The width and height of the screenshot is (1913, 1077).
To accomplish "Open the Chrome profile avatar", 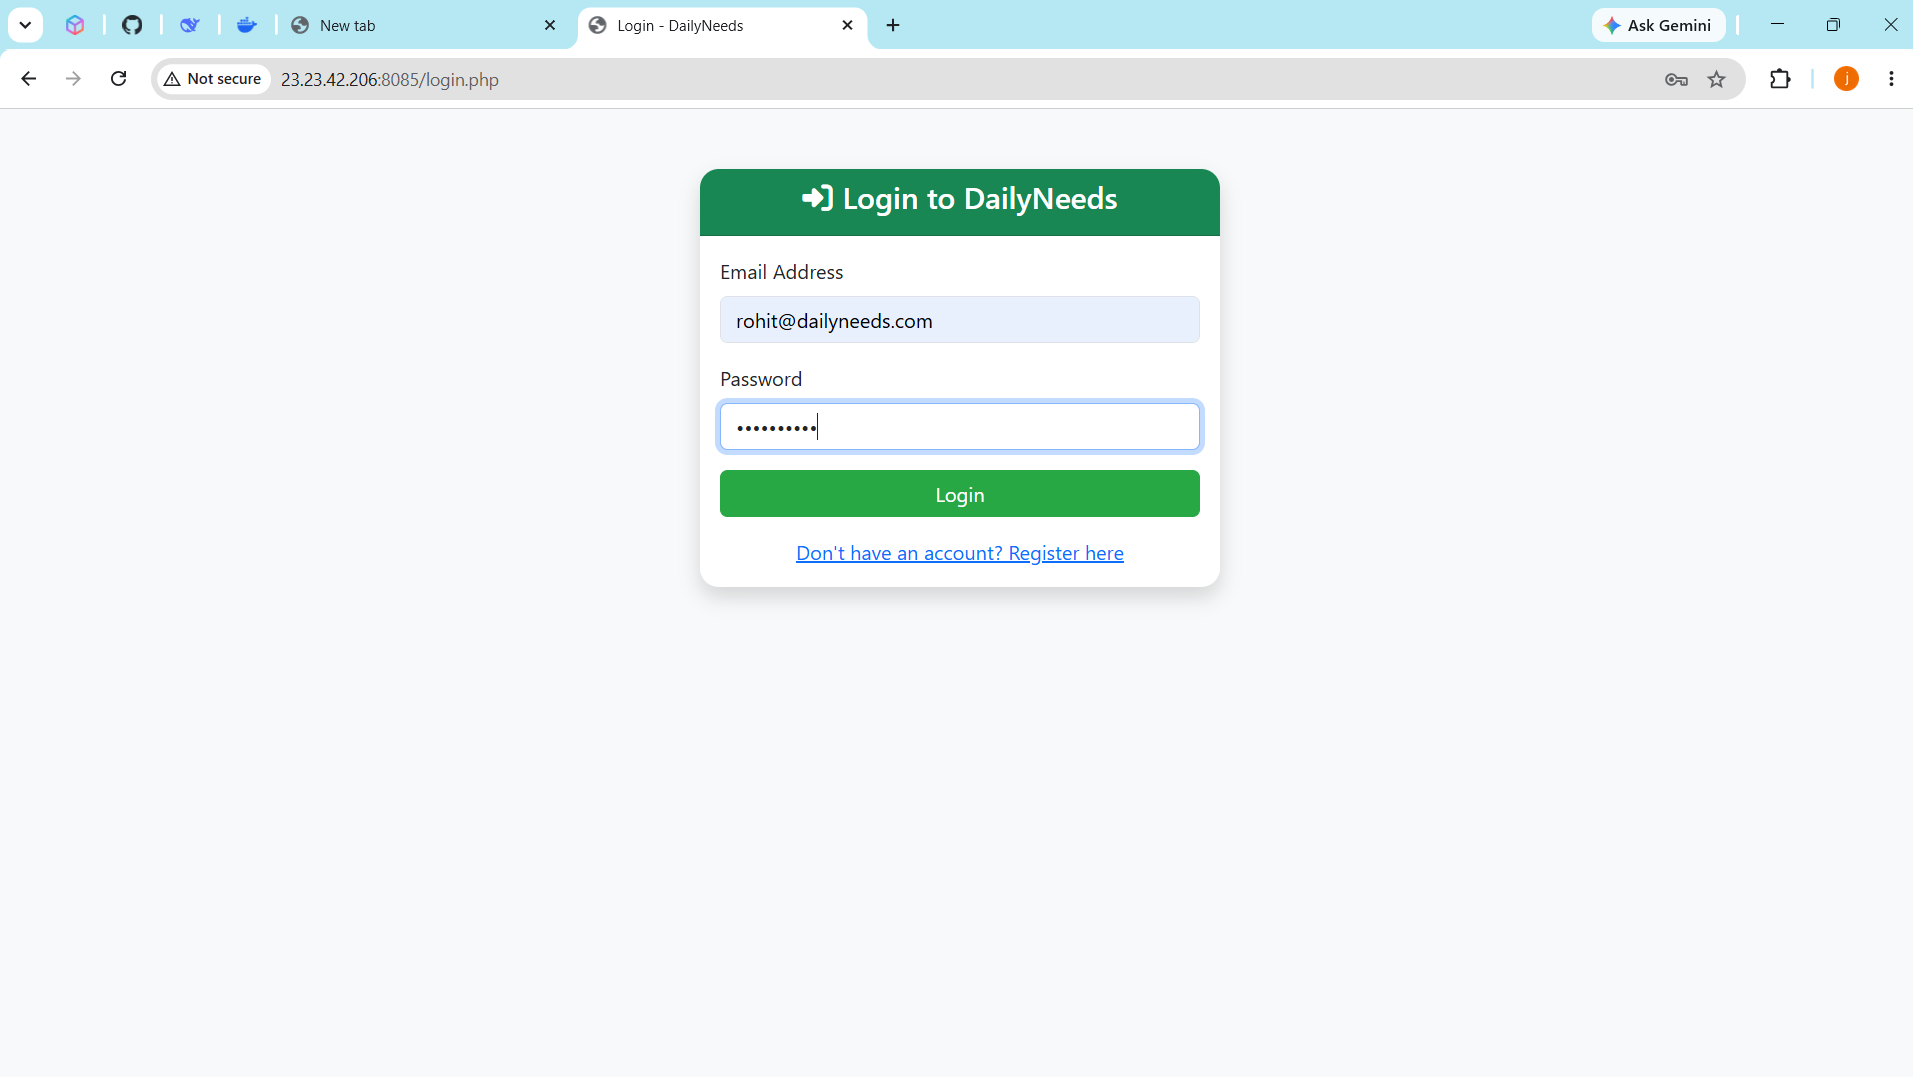I will [1846, 79].
